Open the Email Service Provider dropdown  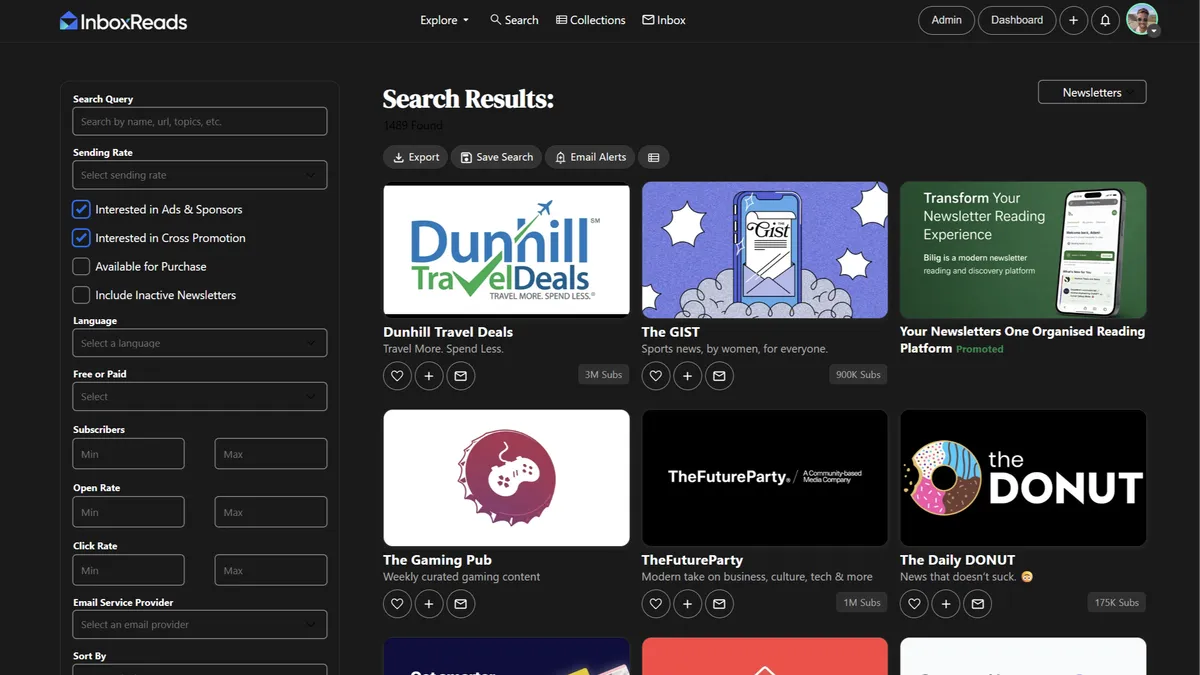click(200, 624)
